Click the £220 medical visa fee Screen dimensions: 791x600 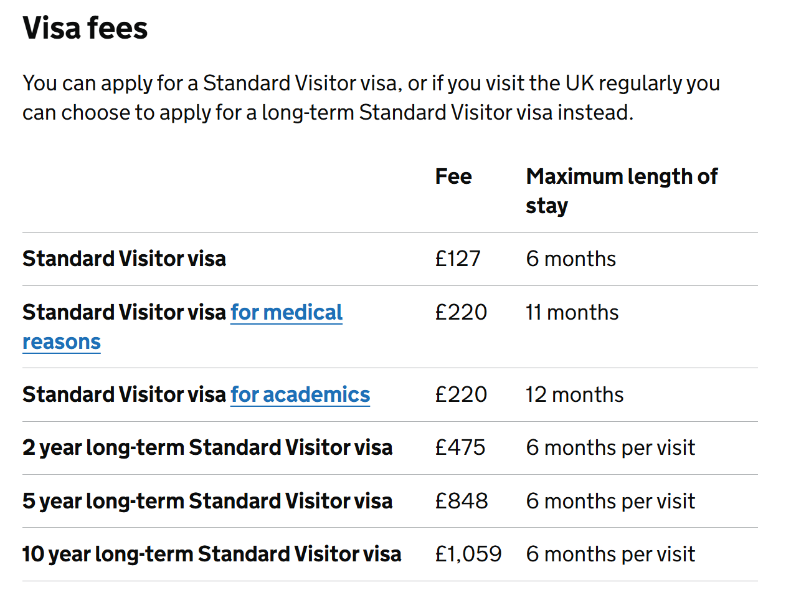pyautogui.click(x=461, y=312)
